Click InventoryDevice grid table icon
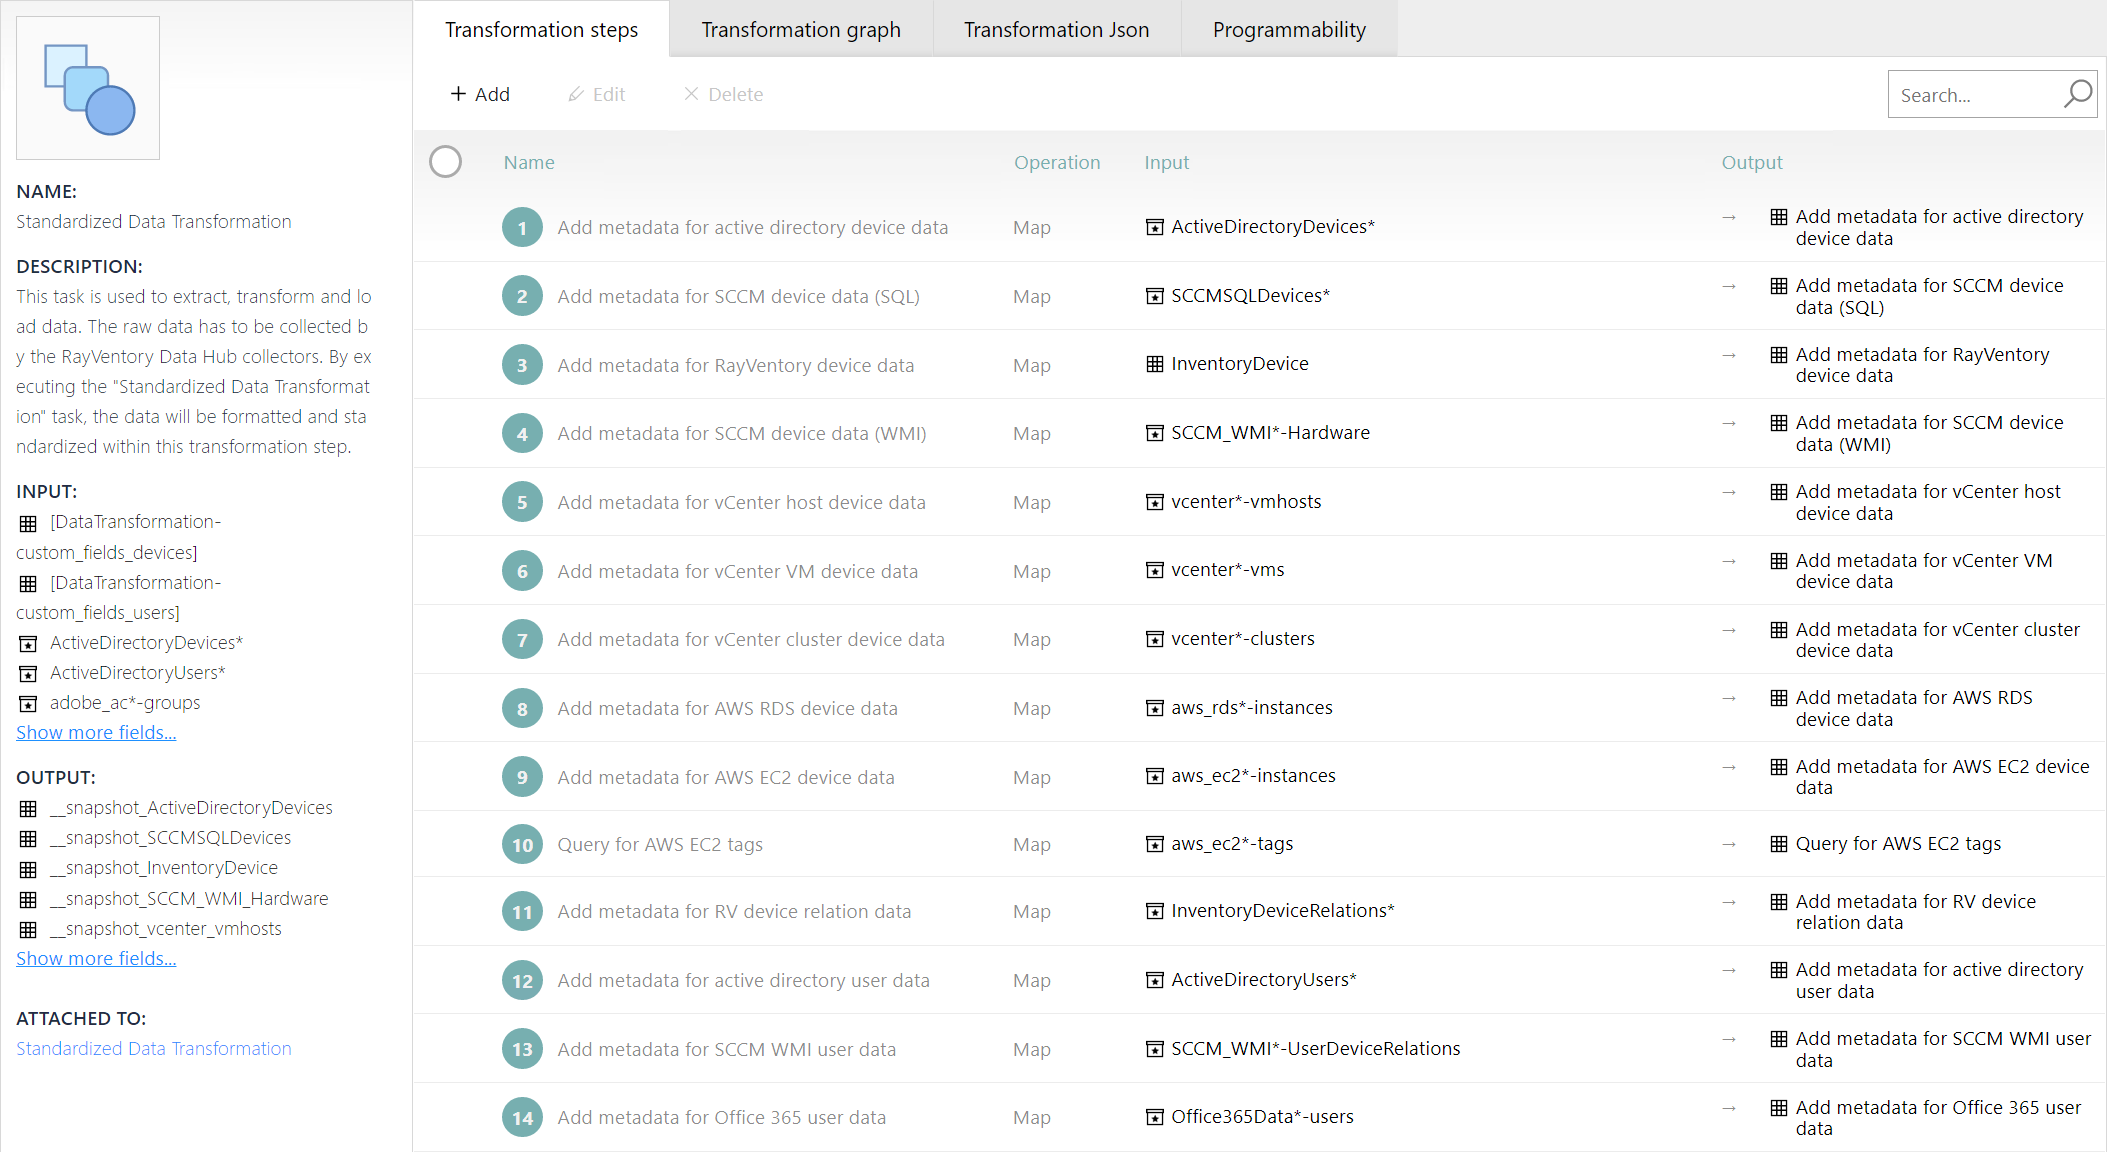Viewport: 2107px width, 1152px height. tap(1154, 364)
